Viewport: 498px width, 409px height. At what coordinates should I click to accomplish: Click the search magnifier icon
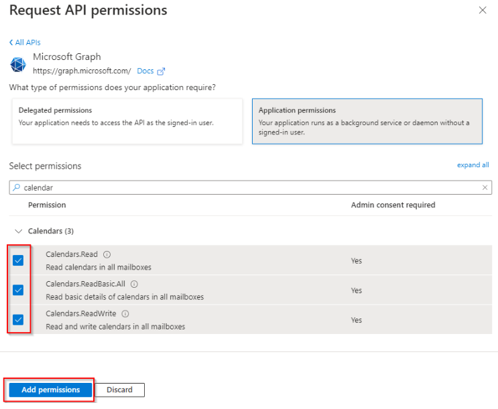point(16,188)
